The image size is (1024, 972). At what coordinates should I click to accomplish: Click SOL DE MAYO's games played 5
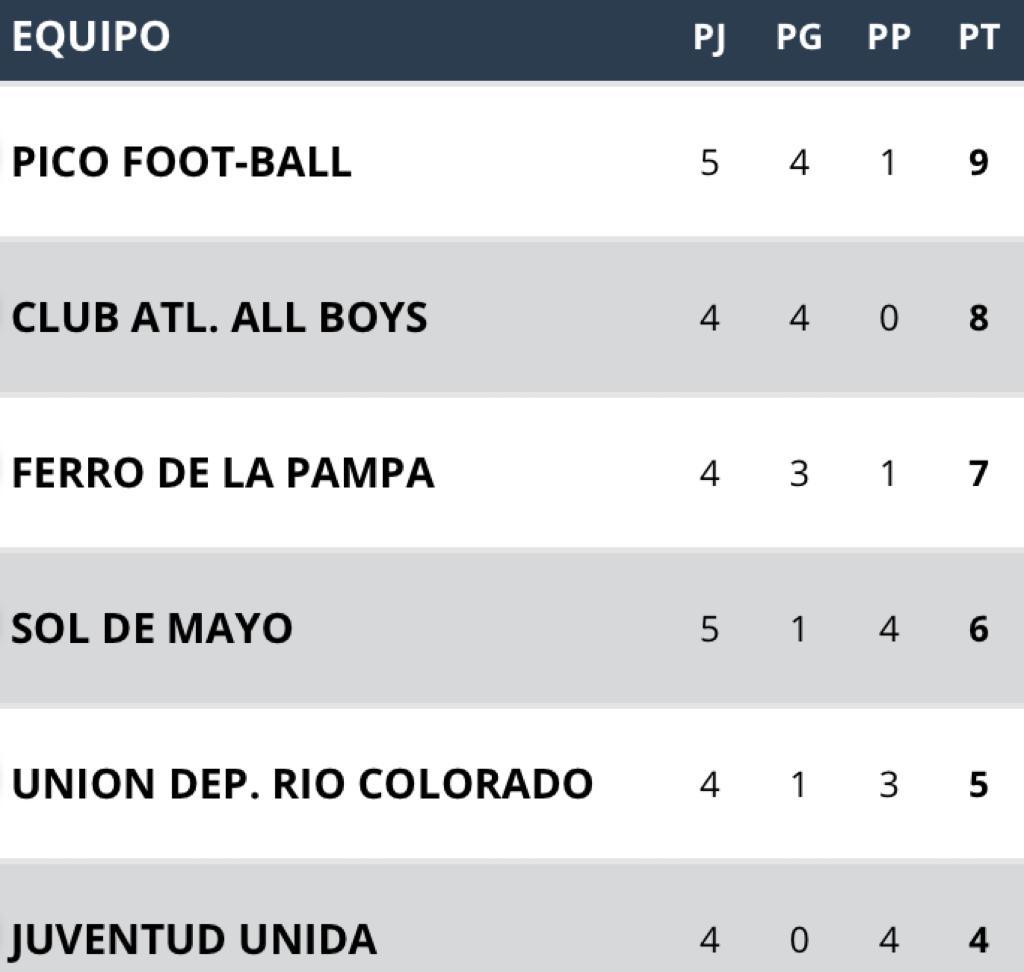[x=709, y=628]
